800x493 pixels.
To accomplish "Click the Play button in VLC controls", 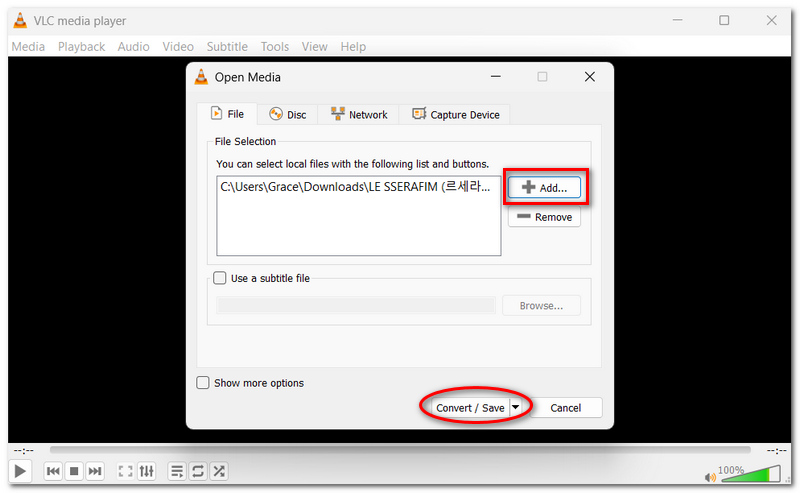I will coord(20,471).
